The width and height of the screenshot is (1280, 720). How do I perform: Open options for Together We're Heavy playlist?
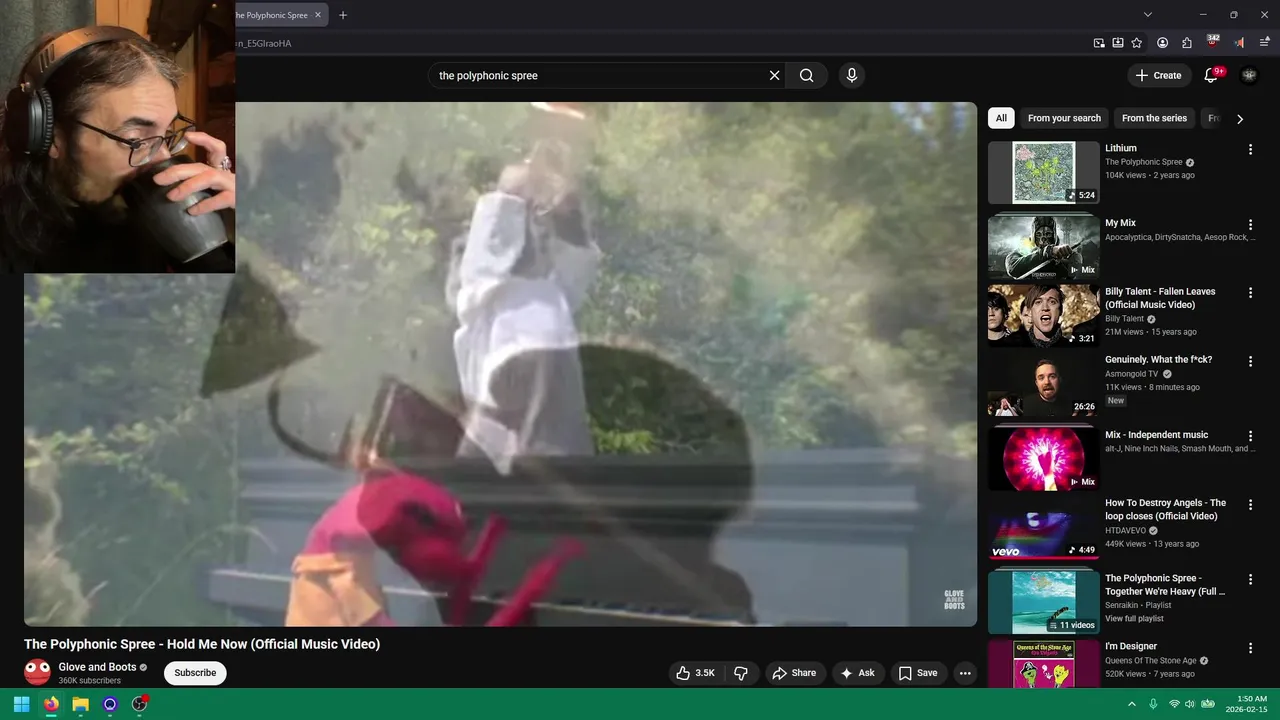(x=1250, y=579)
